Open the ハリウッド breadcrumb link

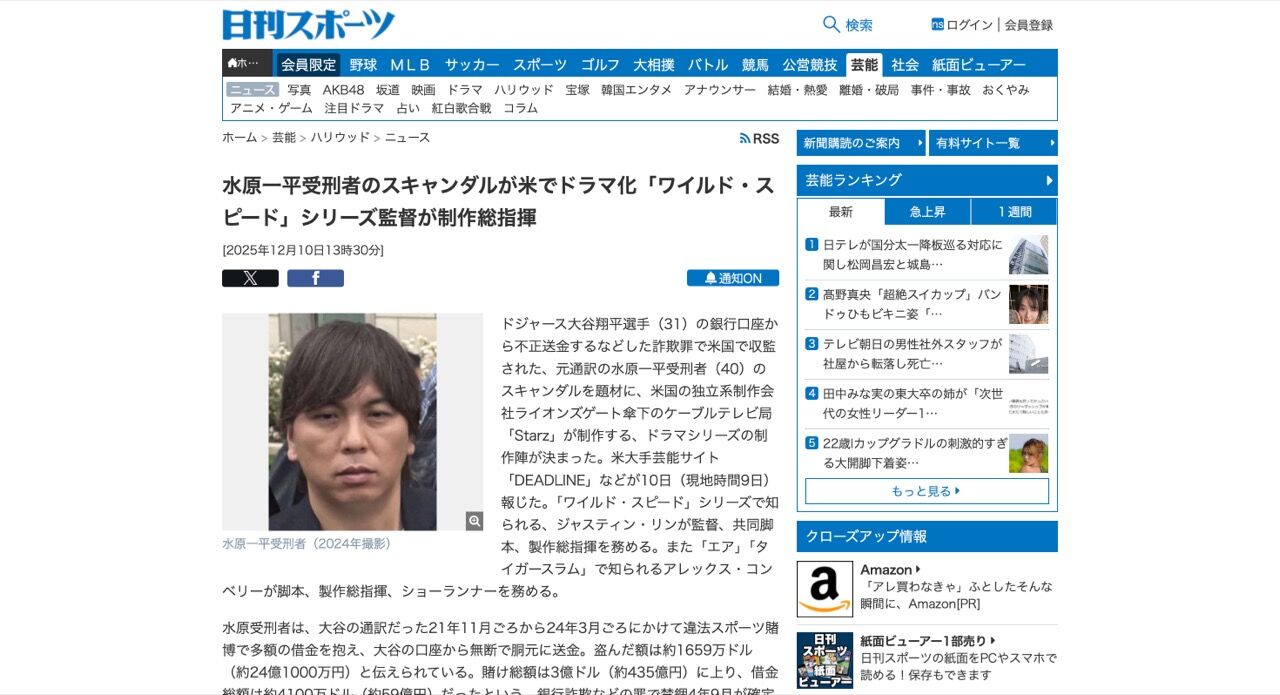point(340,138)
